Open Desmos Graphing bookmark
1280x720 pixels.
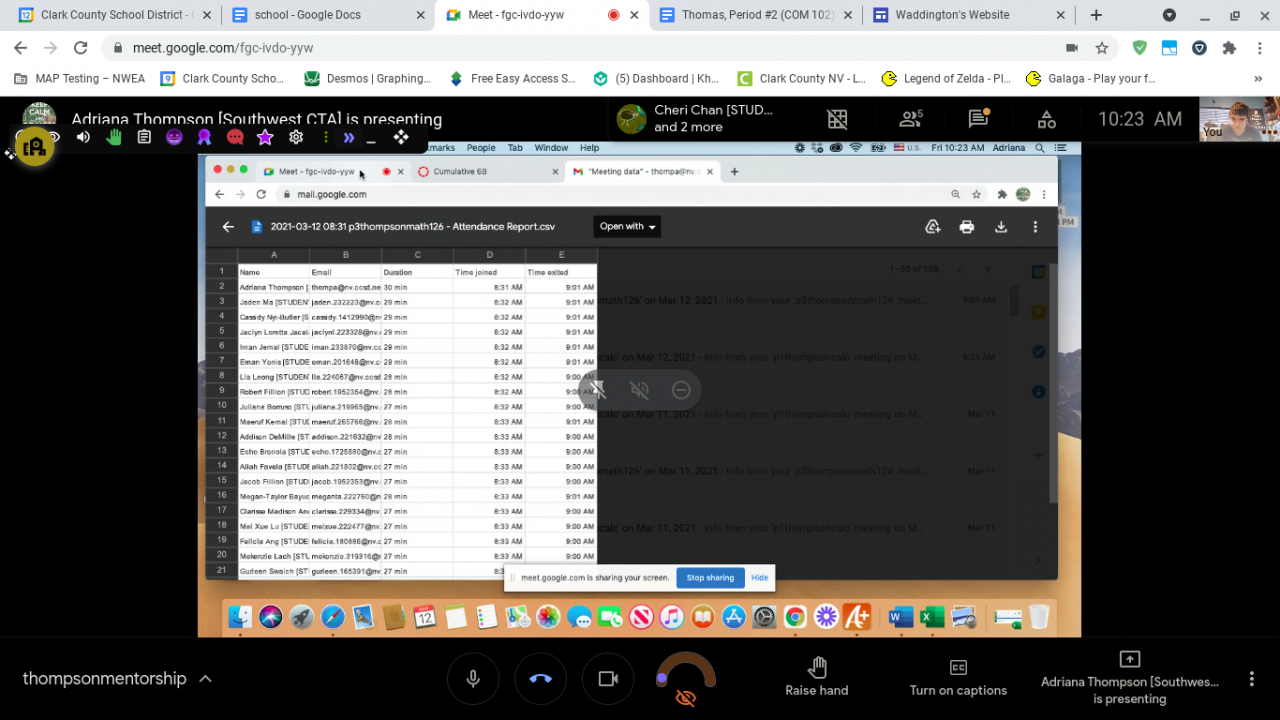point(367,79)
